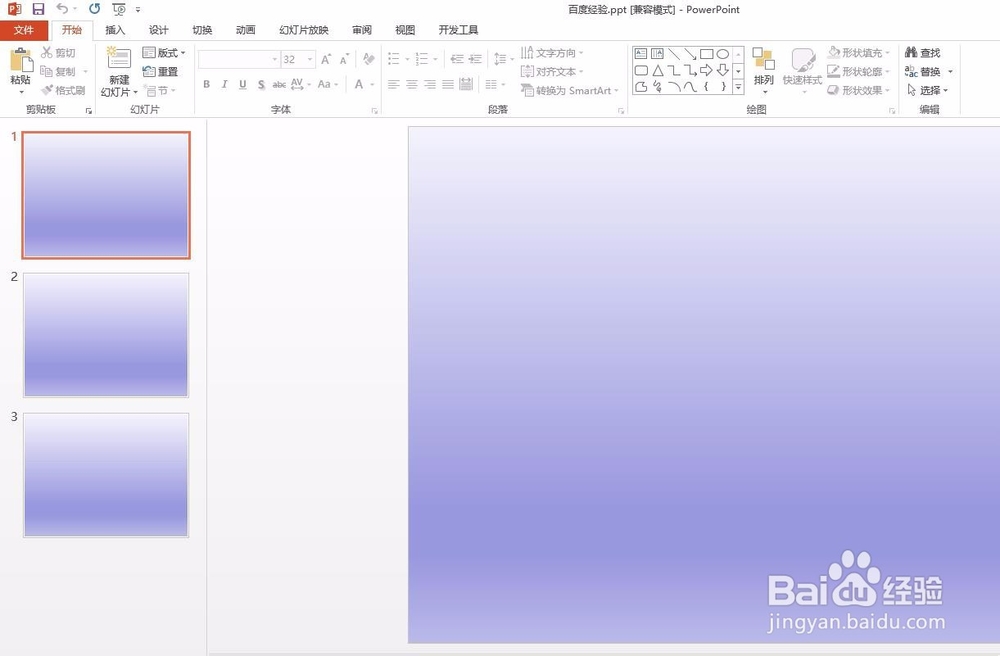Select the Down Arrow shape in gallery
The image size is (1000, 656).
click(x=723, y=70)
